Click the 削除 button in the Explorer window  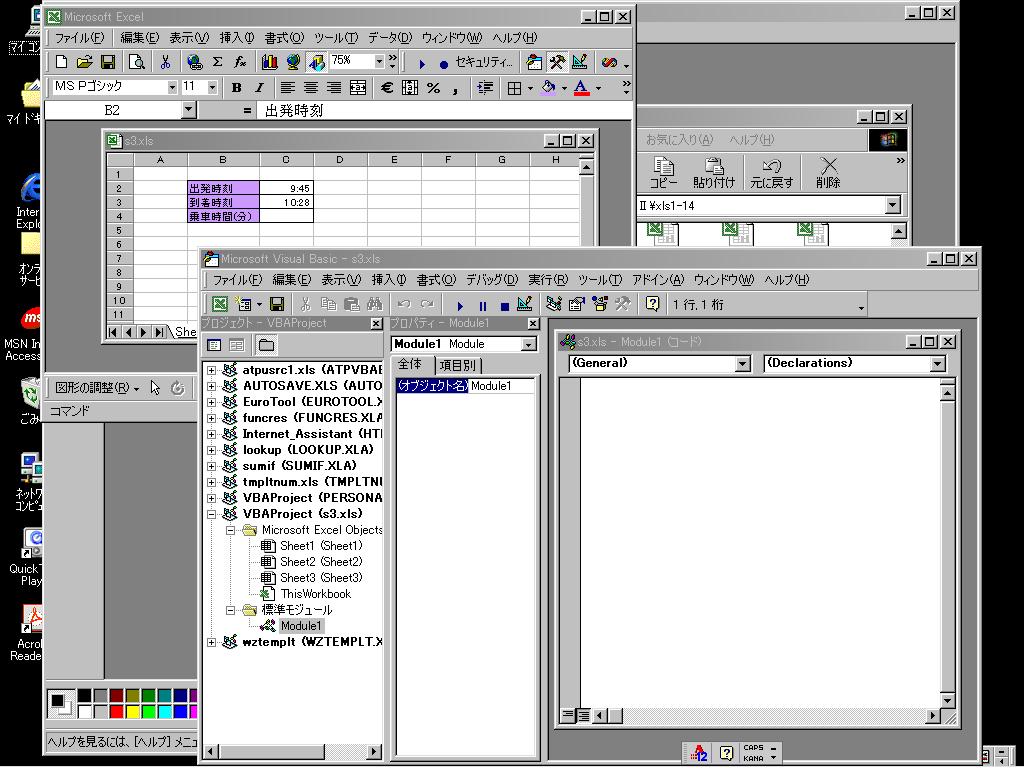828,173
